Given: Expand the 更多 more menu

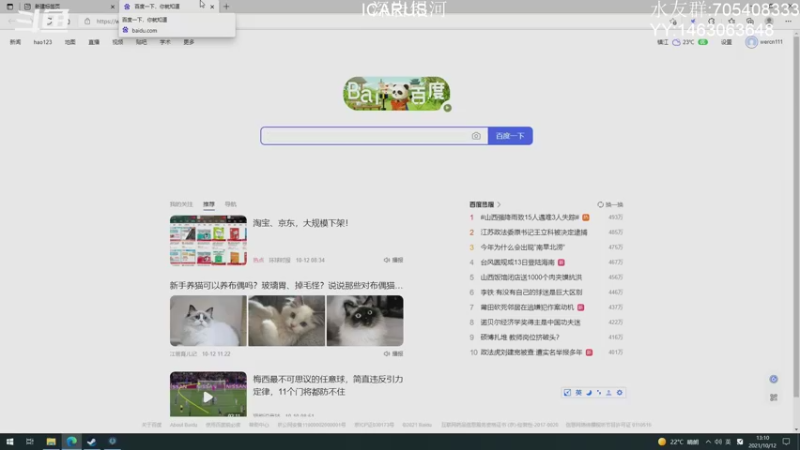Looking at the screenshot, I should 189,42.
